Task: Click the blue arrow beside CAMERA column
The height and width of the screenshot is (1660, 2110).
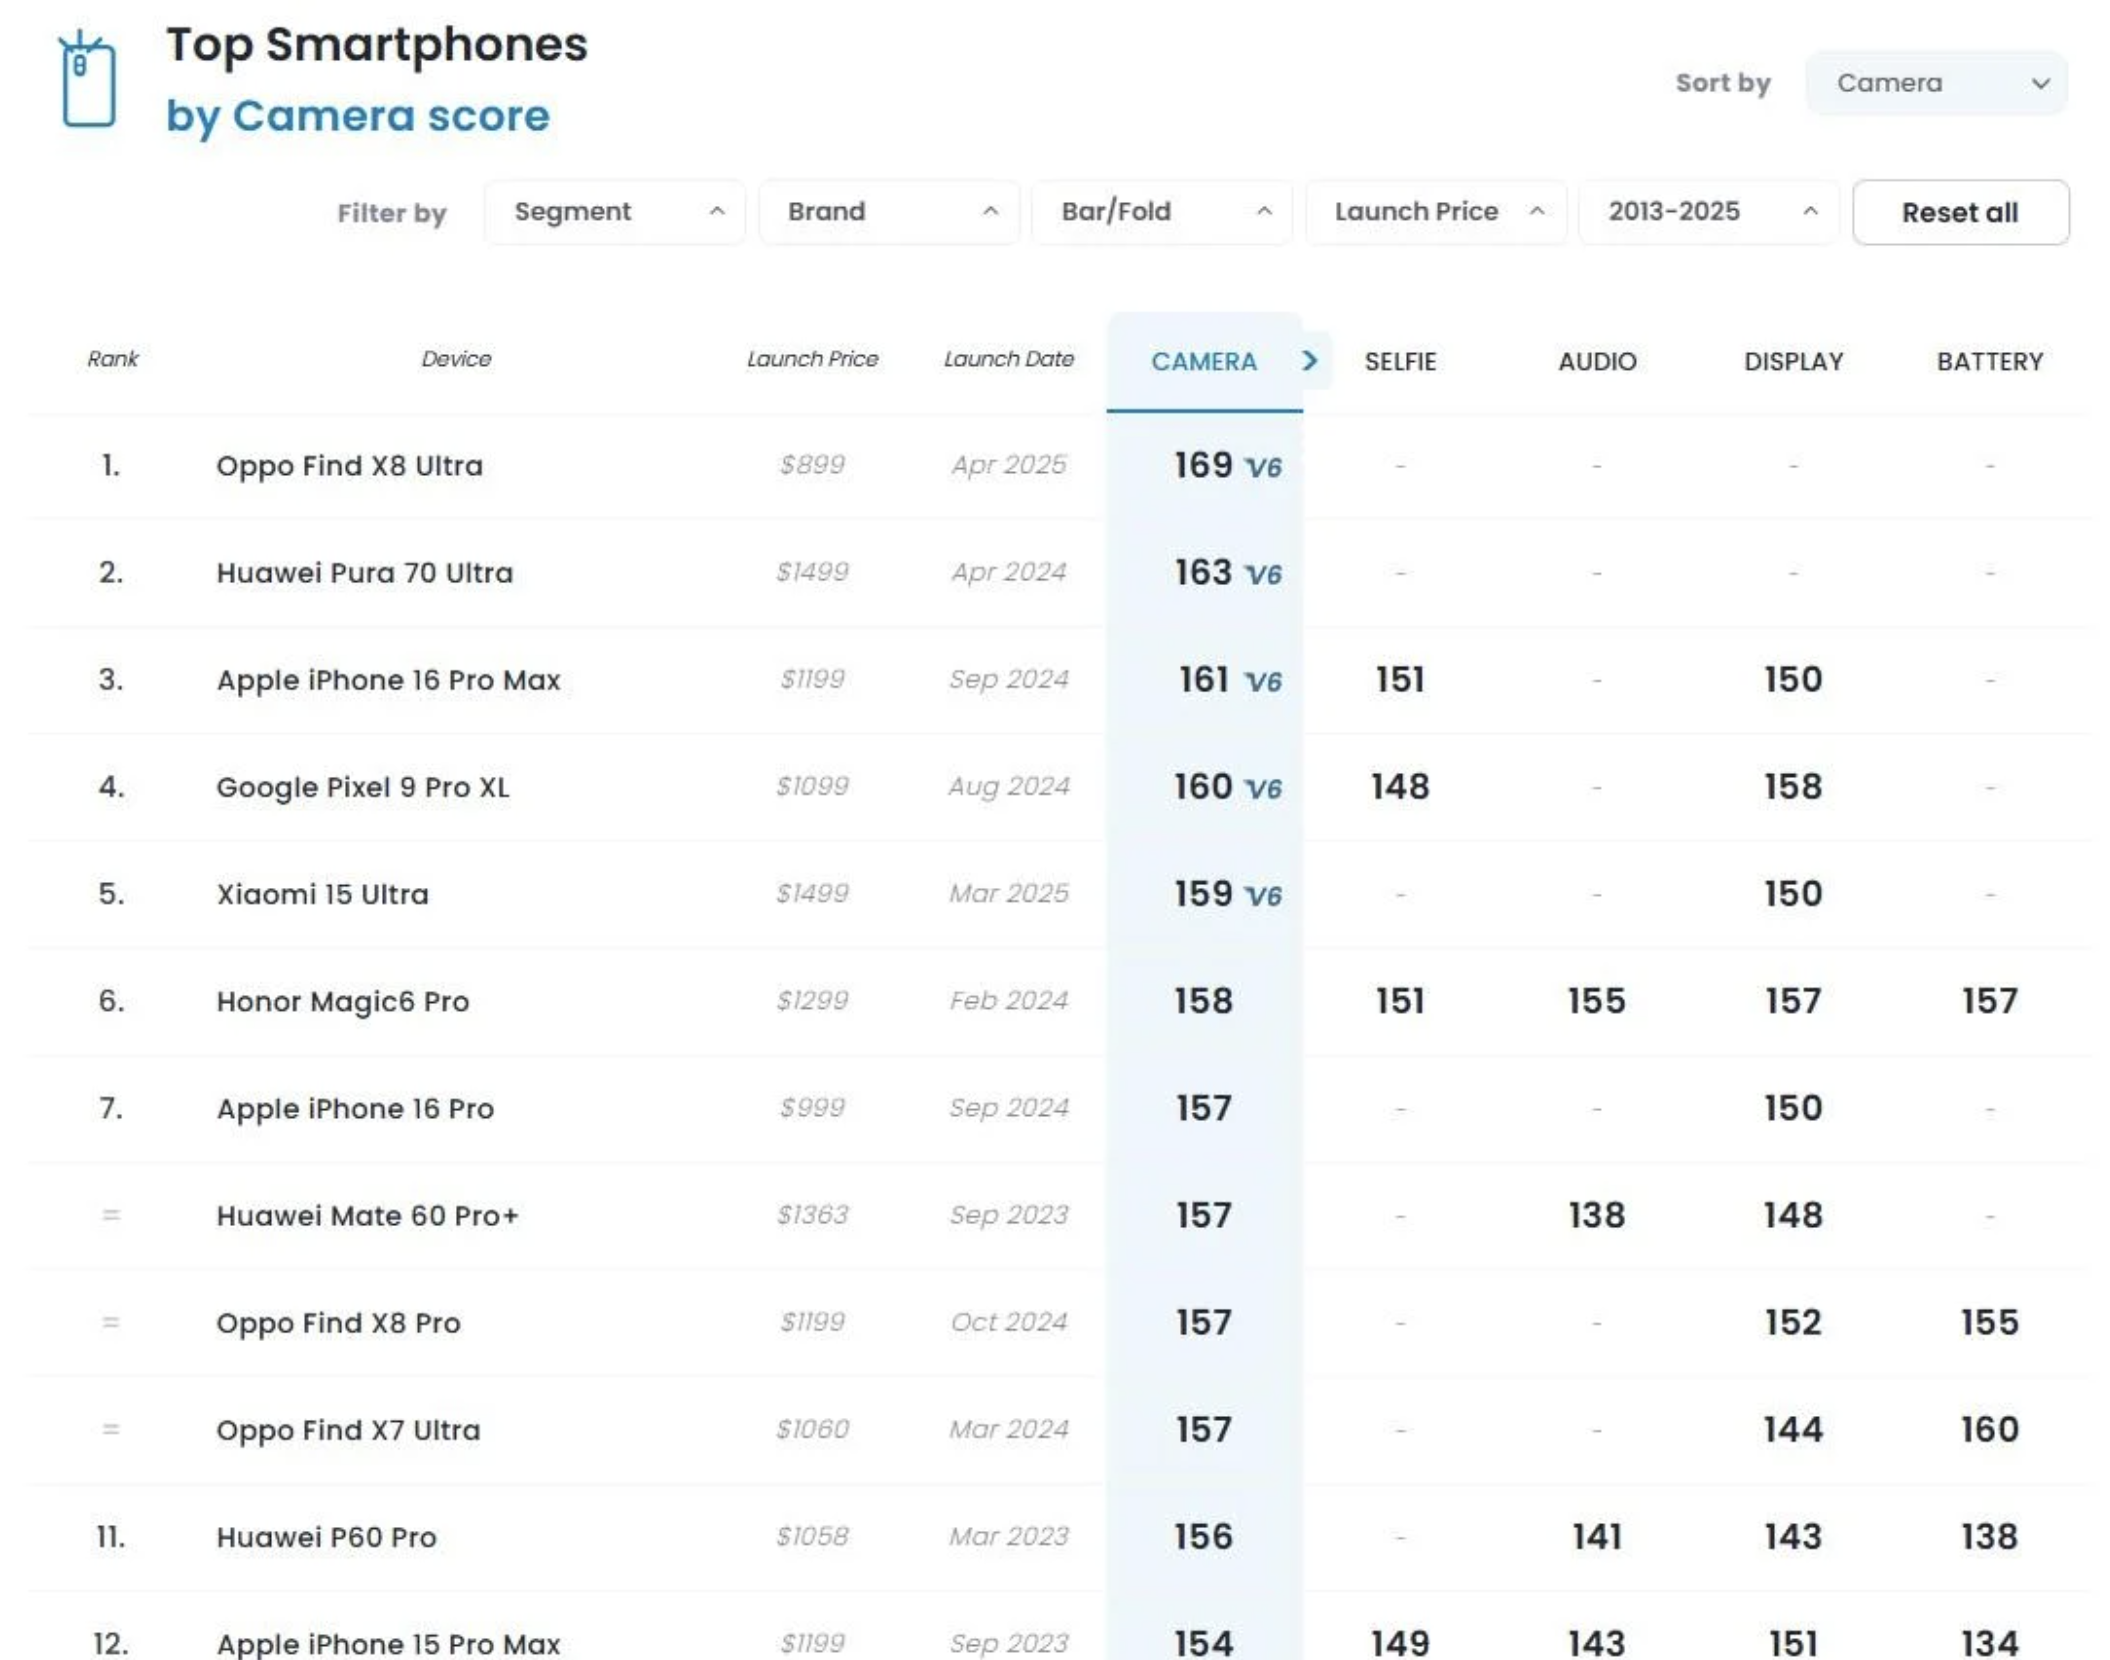Action: [1310, 361]
